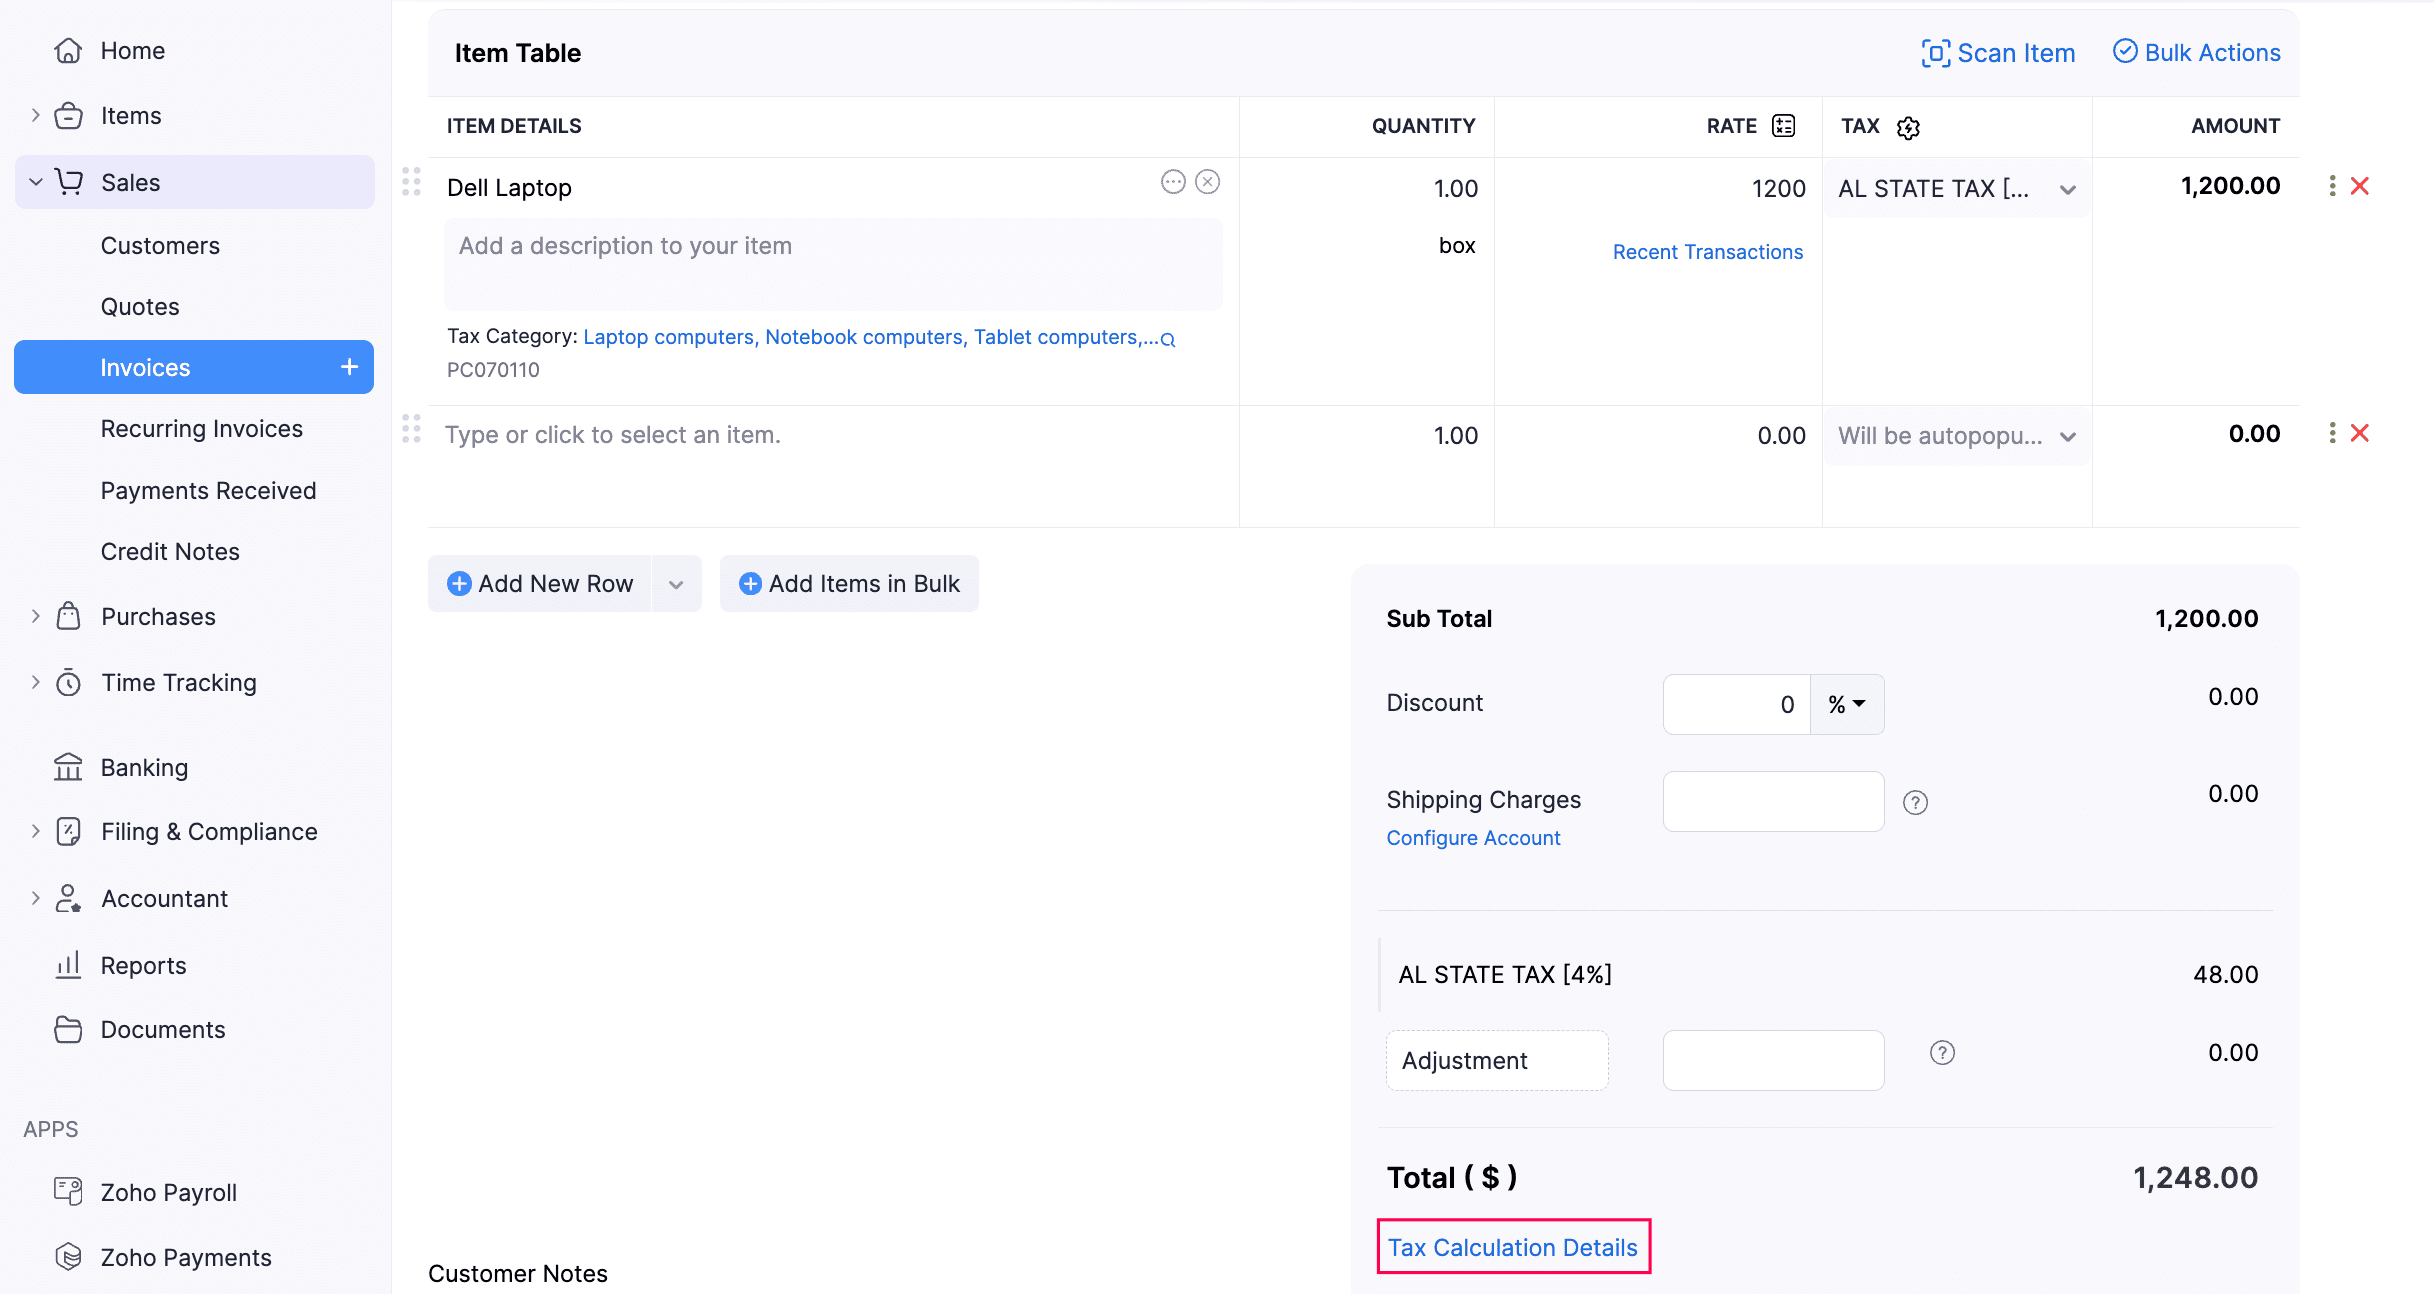Navigate to Customers in the sidebar

[160, 245]
